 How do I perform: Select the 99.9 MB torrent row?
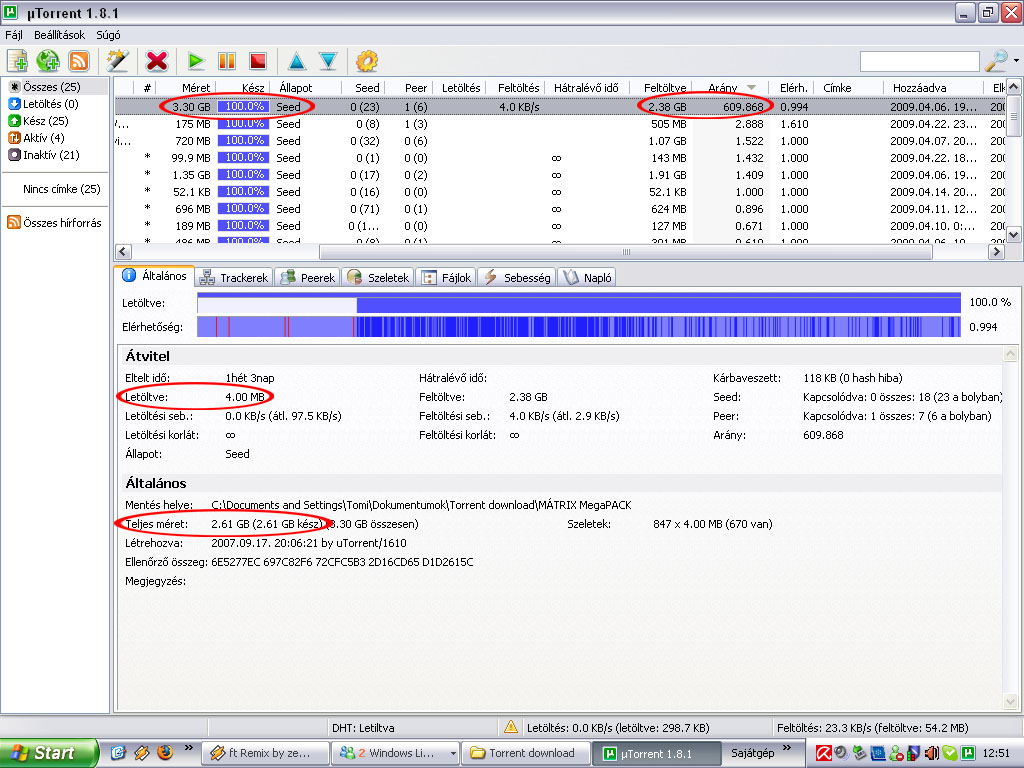point(560,158)
